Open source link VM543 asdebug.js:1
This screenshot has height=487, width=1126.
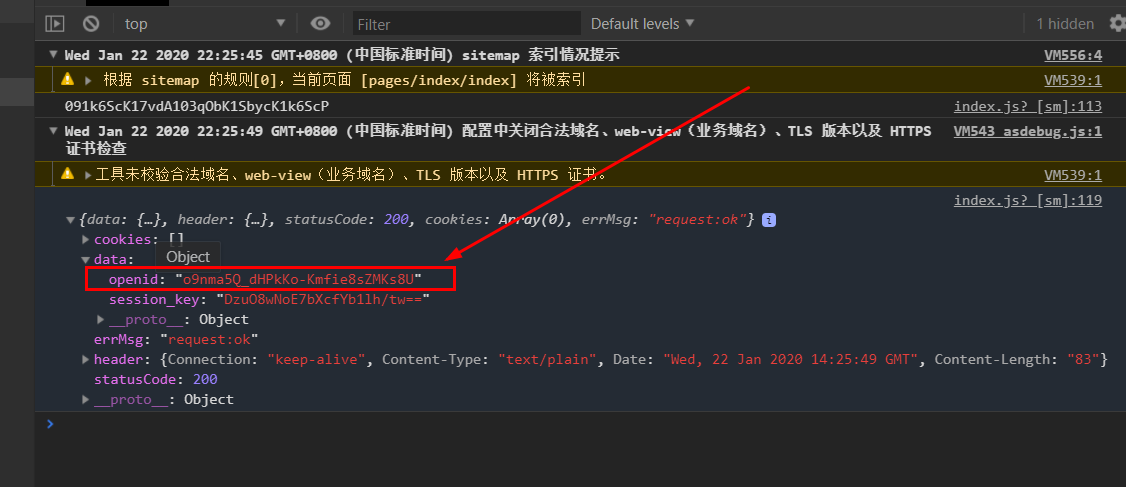pyautogui.click(x=1028, y=131)
